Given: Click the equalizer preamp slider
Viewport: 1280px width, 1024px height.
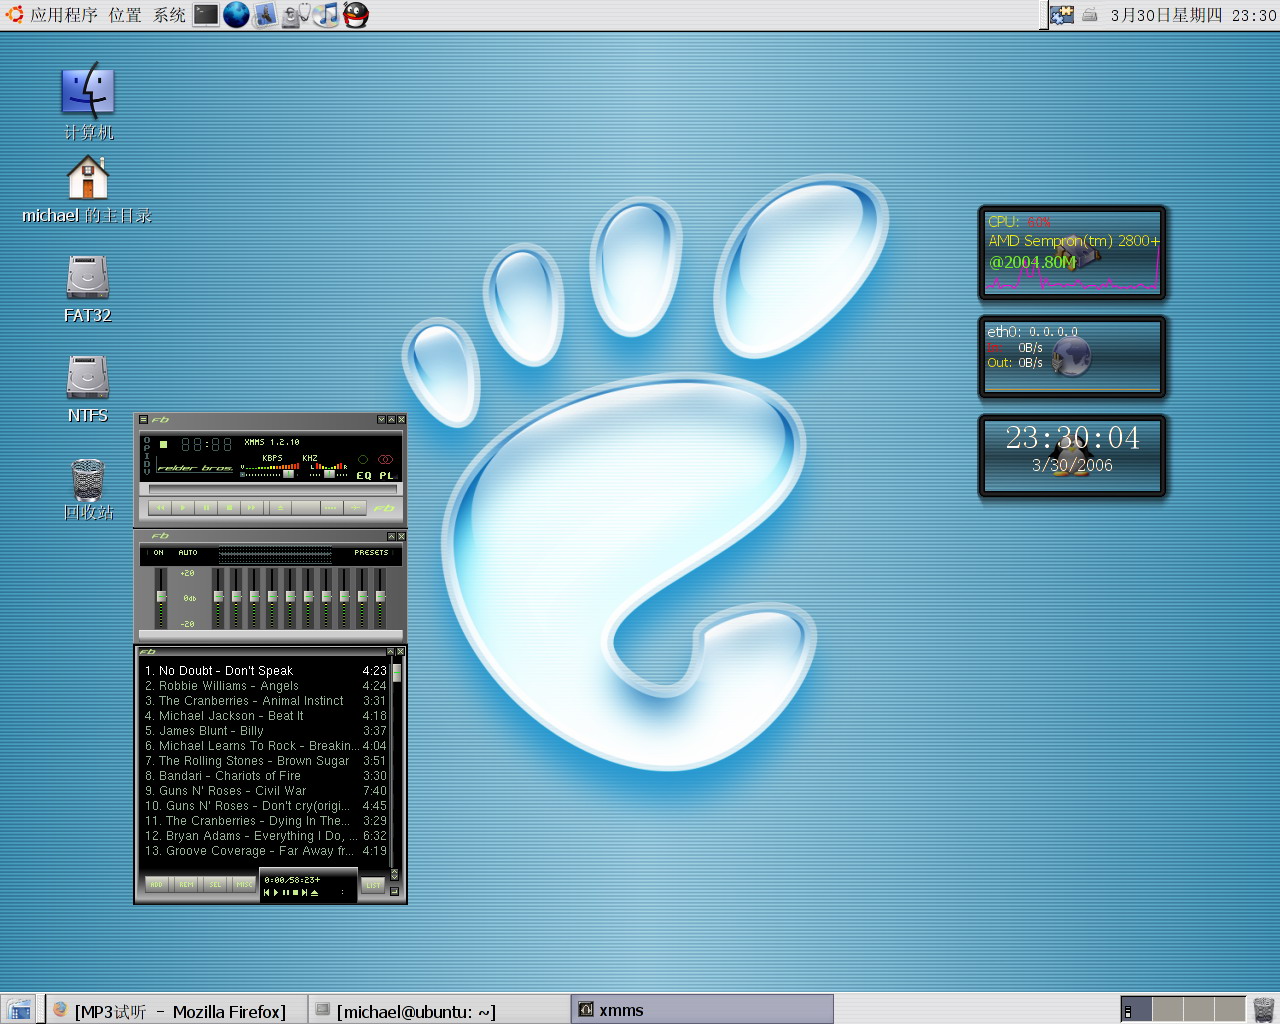Looking at the screenshot, I should click(161, 598).
